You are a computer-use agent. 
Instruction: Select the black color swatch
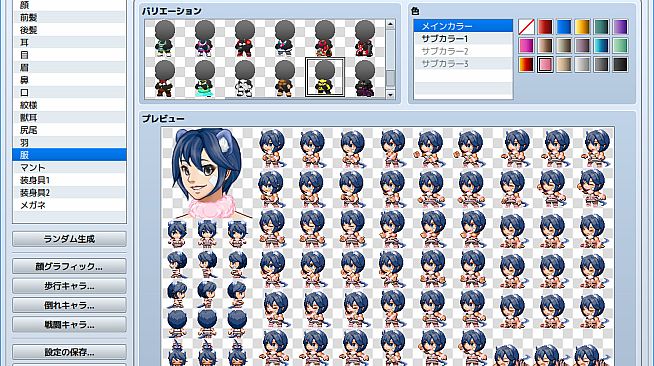pos(620,65)
